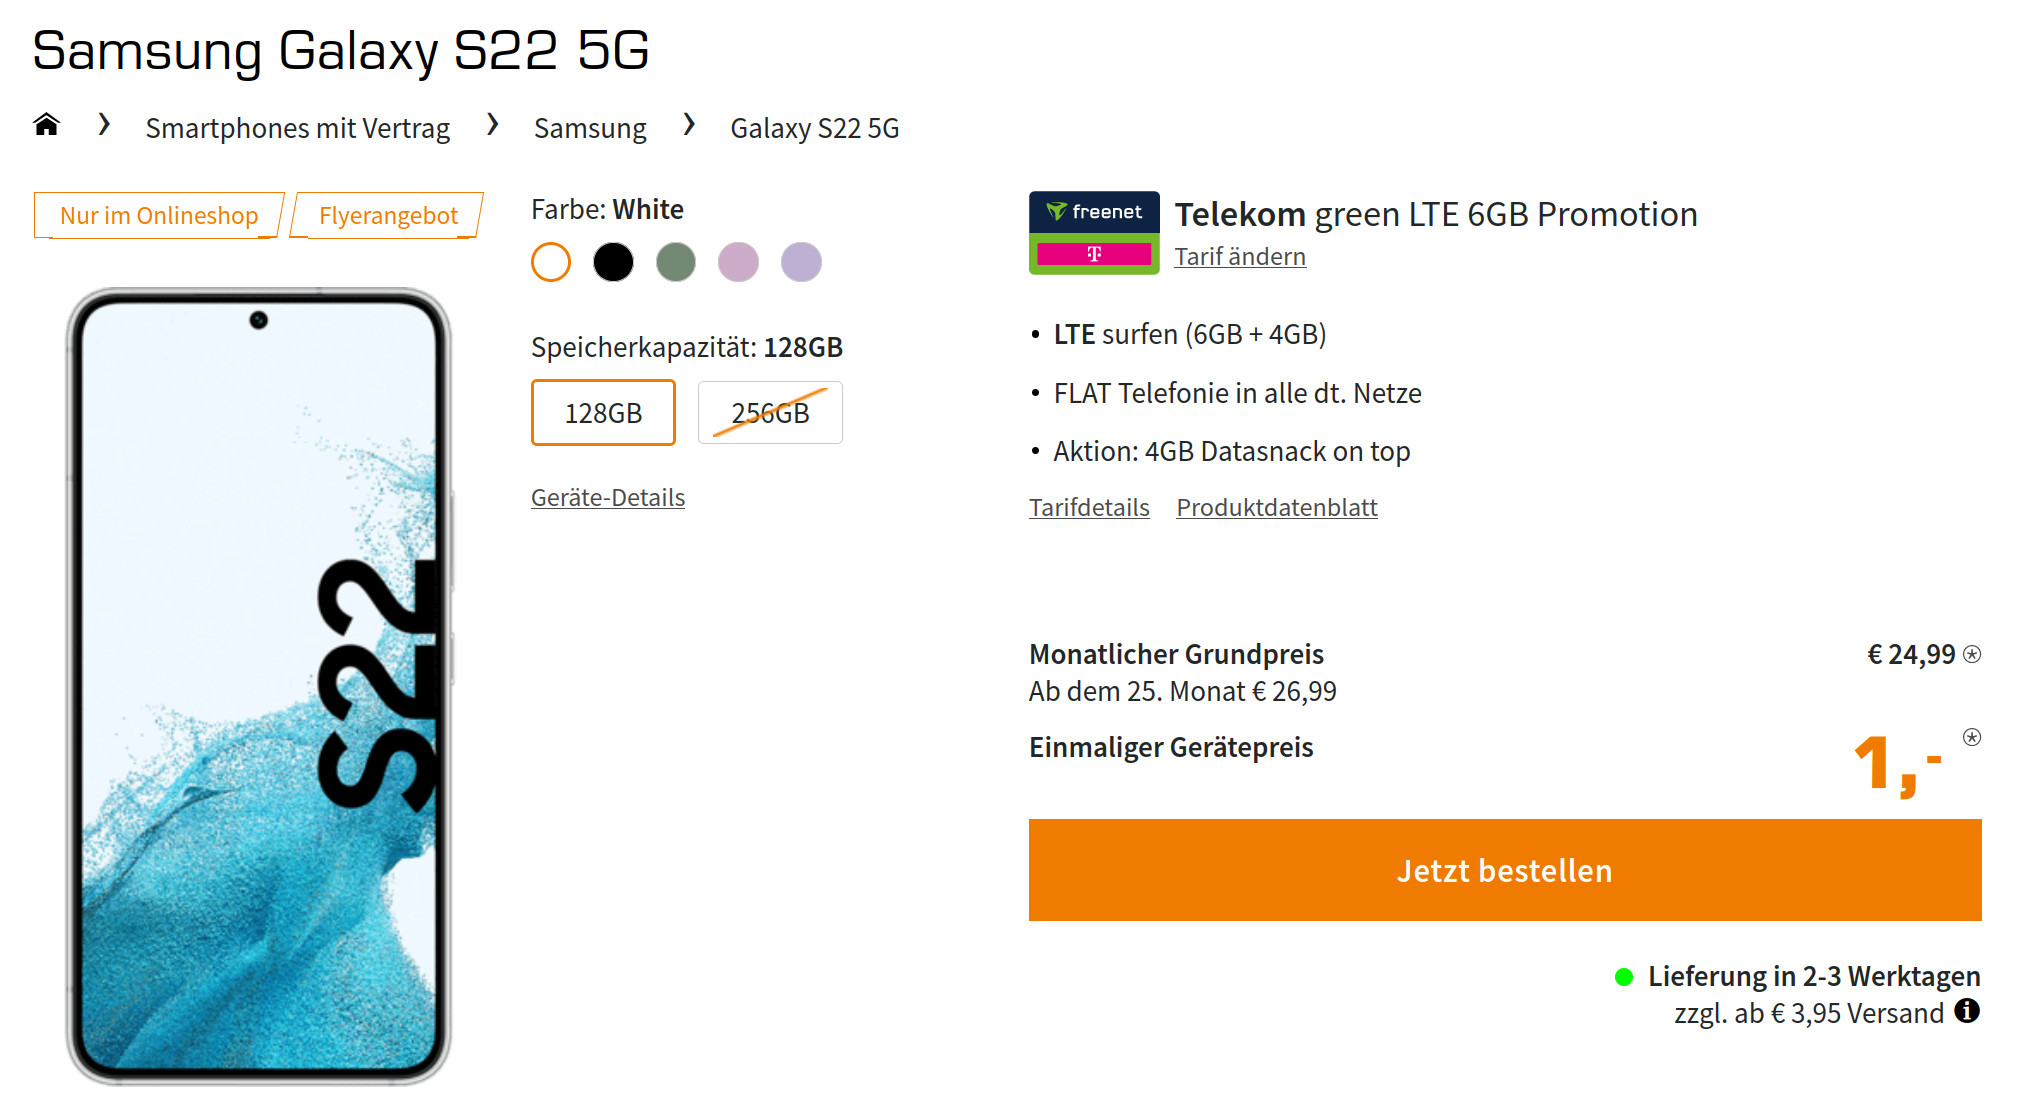
Task: View the Produktdatenblatt link
Action: click(1276, 508)
